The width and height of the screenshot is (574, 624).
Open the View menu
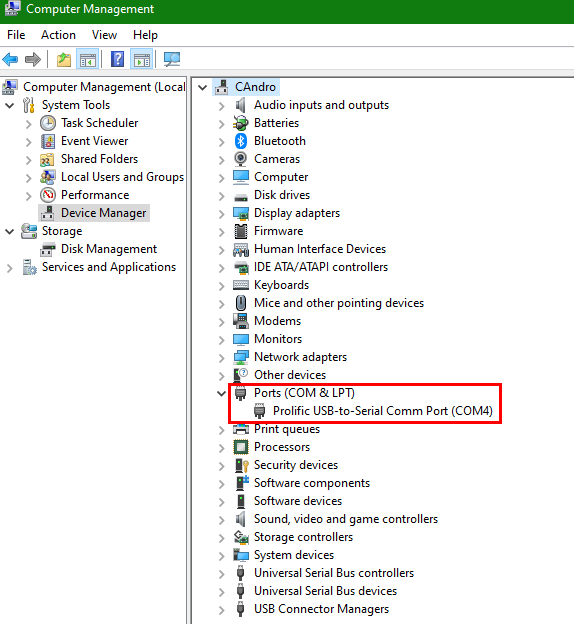(x=104, y=35)
